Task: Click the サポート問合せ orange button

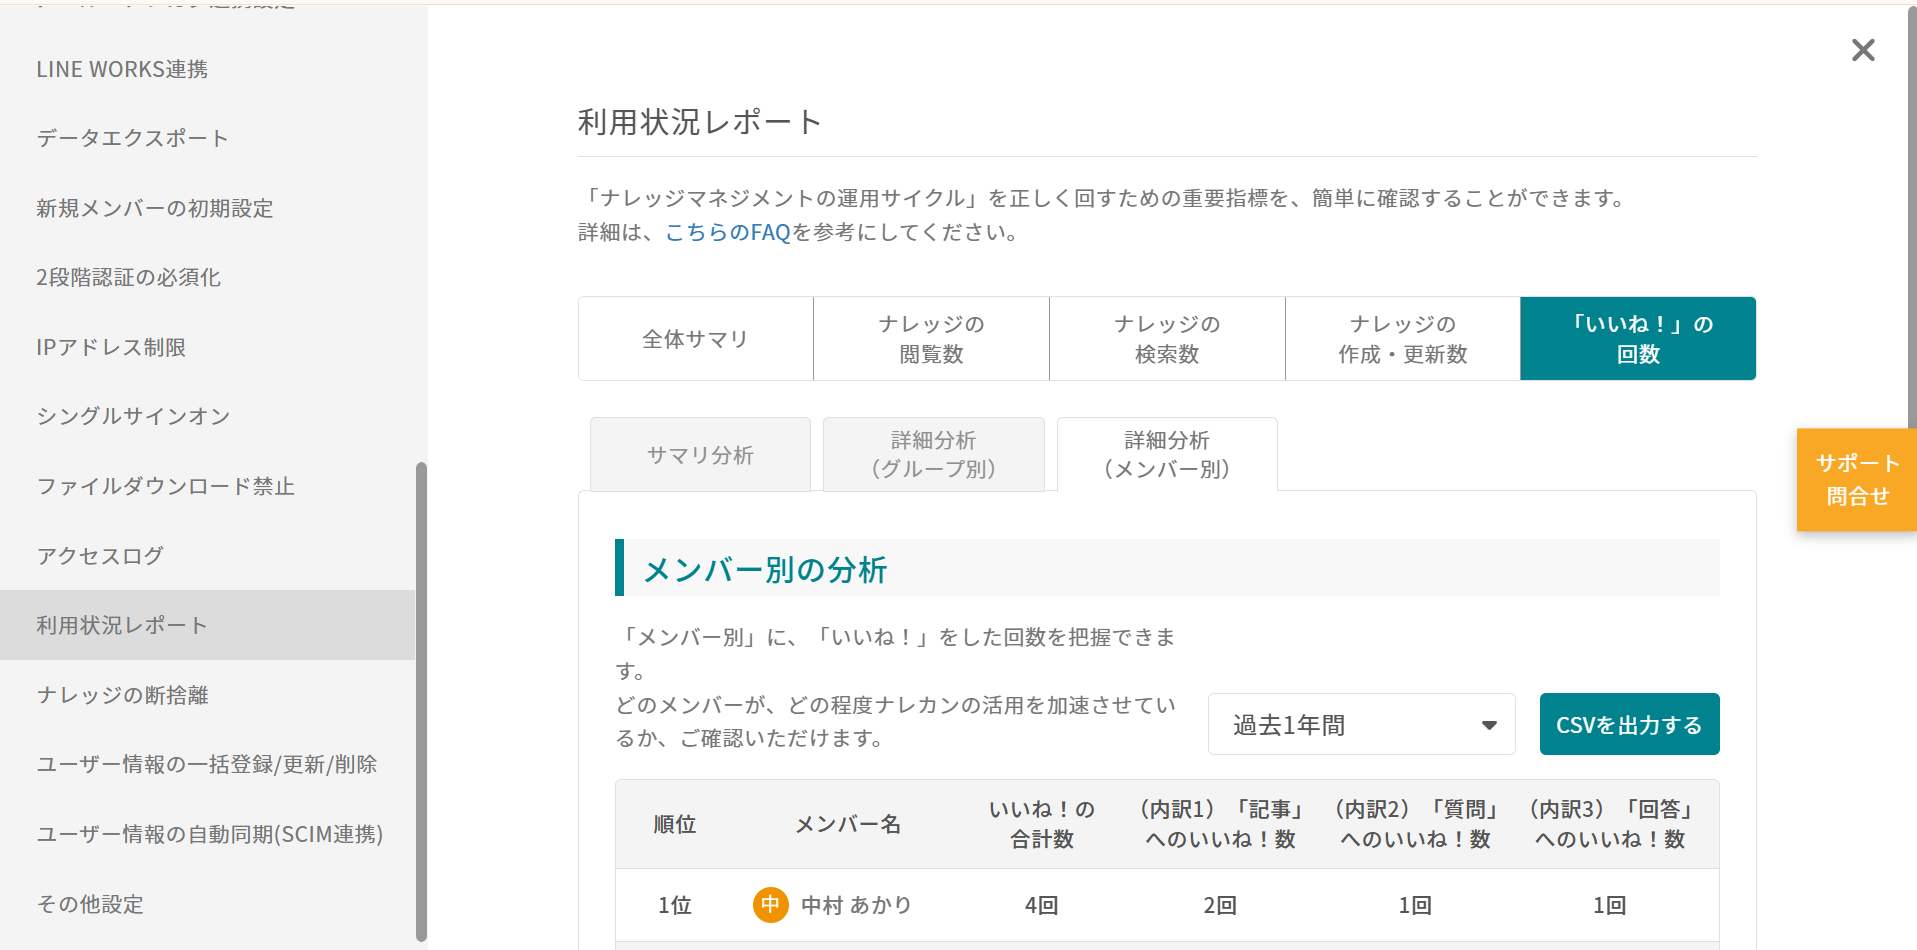Action: 1856,480
